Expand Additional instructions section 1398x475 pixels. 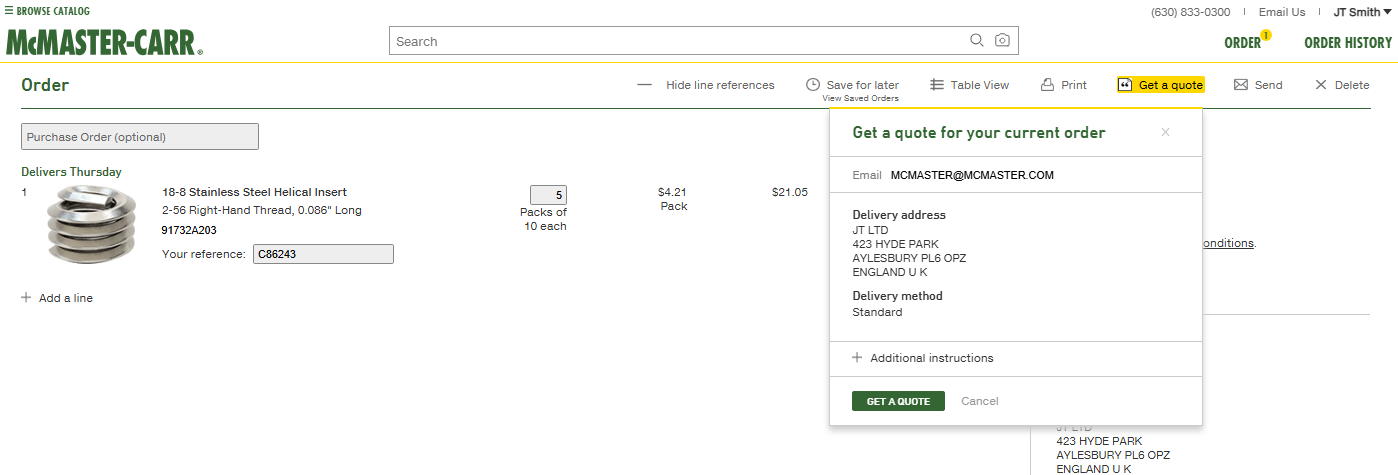pos(922,358)
